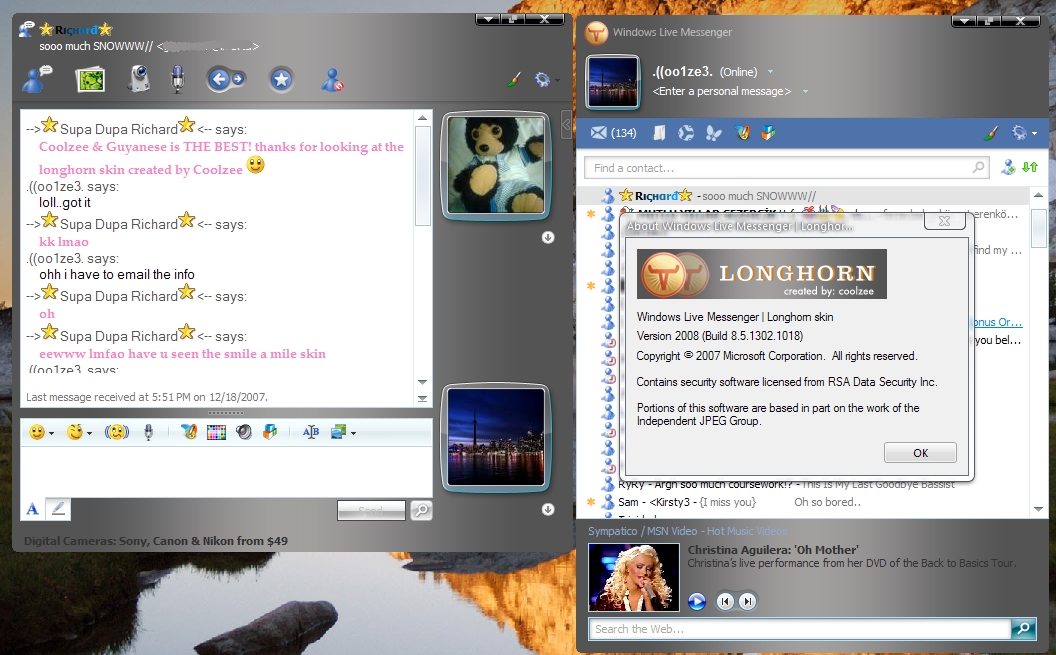Record a voice clip with small microphone
The height and width of the screenshot is (655, 1056).
tap(148, 432)
